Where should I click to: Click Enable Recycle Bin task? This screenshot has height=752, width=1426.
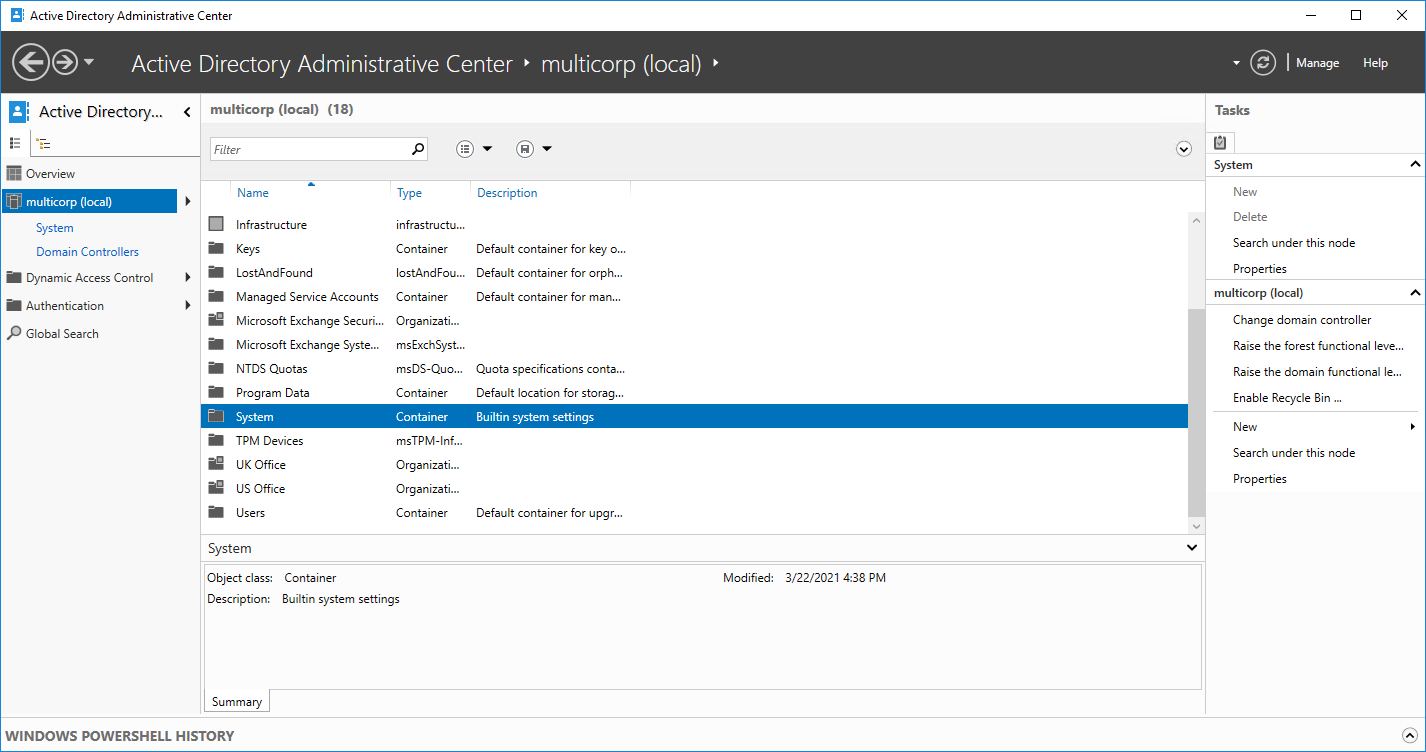pos(1287,398)
